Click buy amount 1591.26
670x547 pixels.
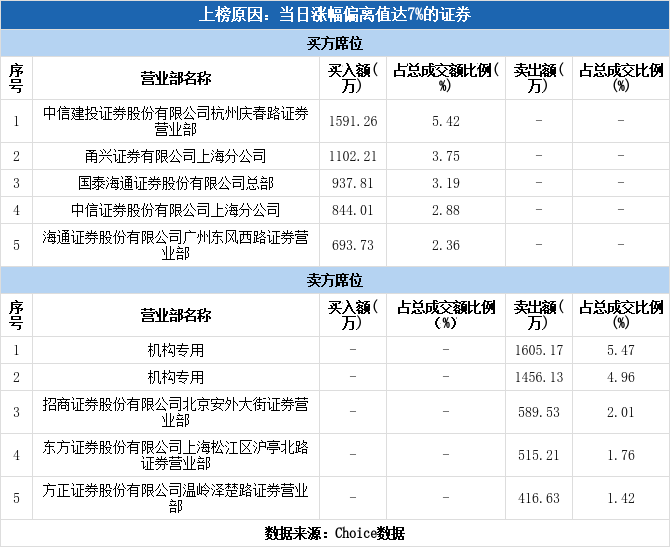[x=353, y=121]
